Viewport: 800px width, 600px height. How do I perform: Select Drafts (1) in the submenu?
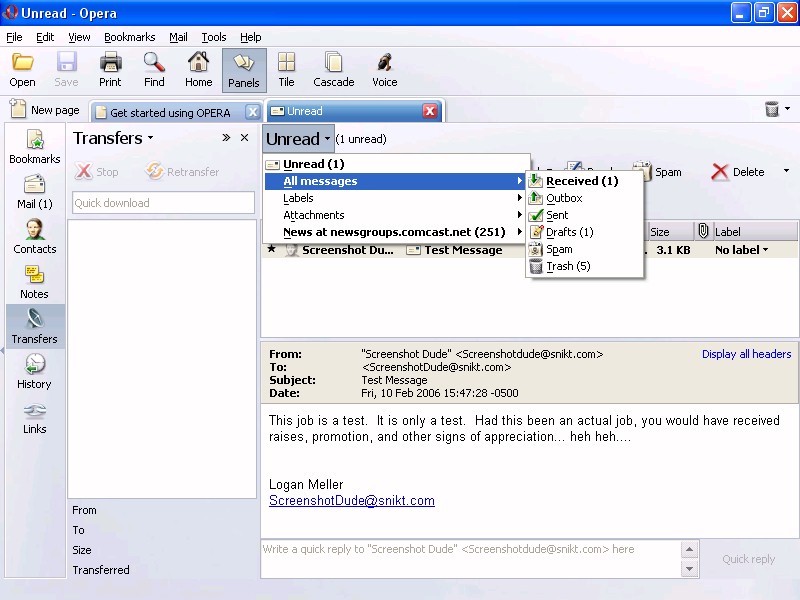[x=569, y=232]
